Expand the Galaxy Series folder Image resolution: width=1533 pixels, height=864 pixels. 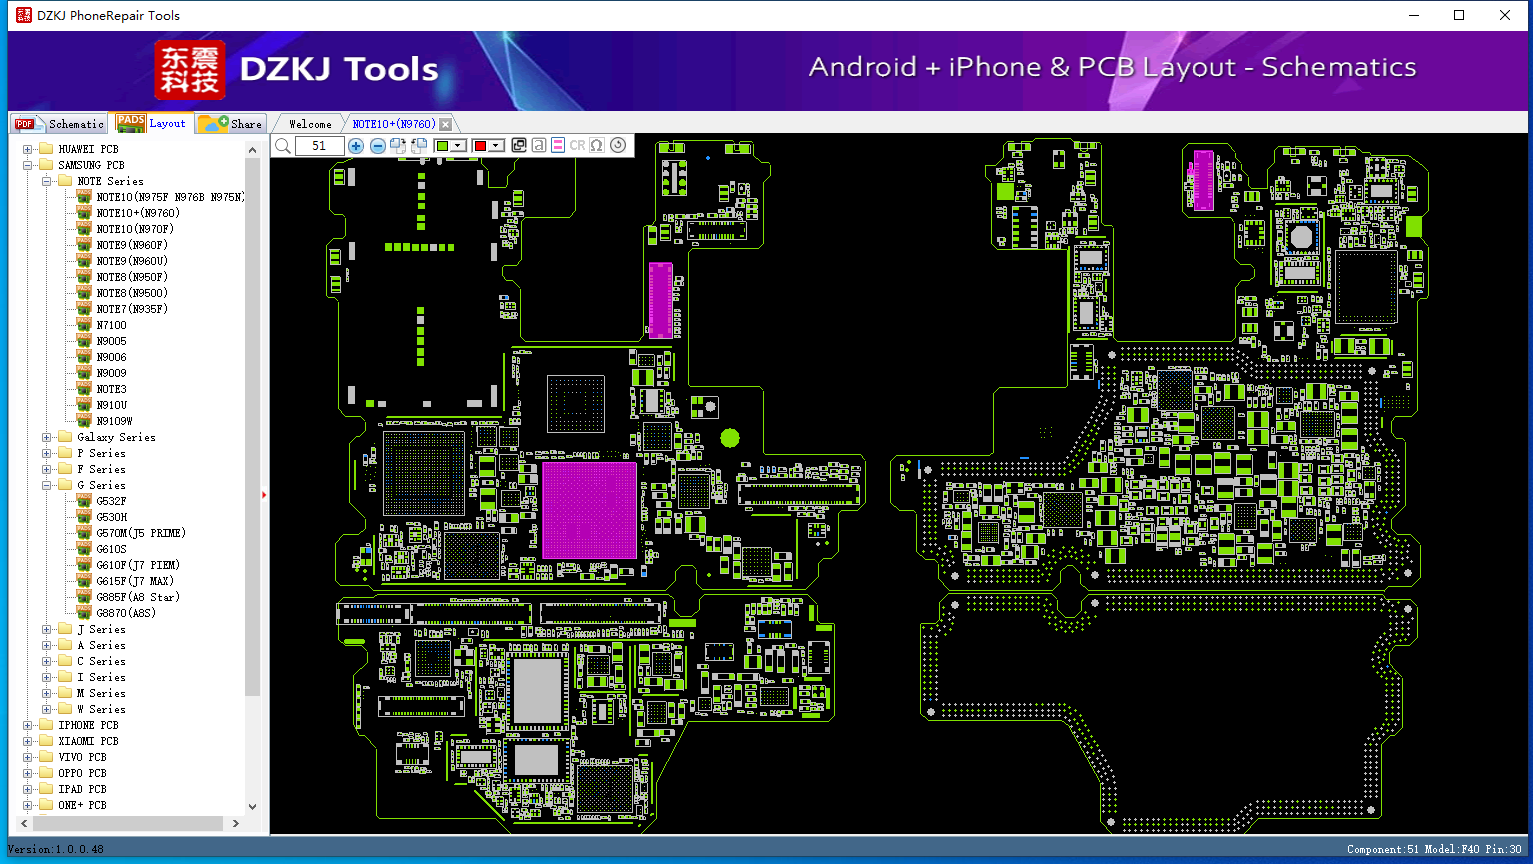47,437
